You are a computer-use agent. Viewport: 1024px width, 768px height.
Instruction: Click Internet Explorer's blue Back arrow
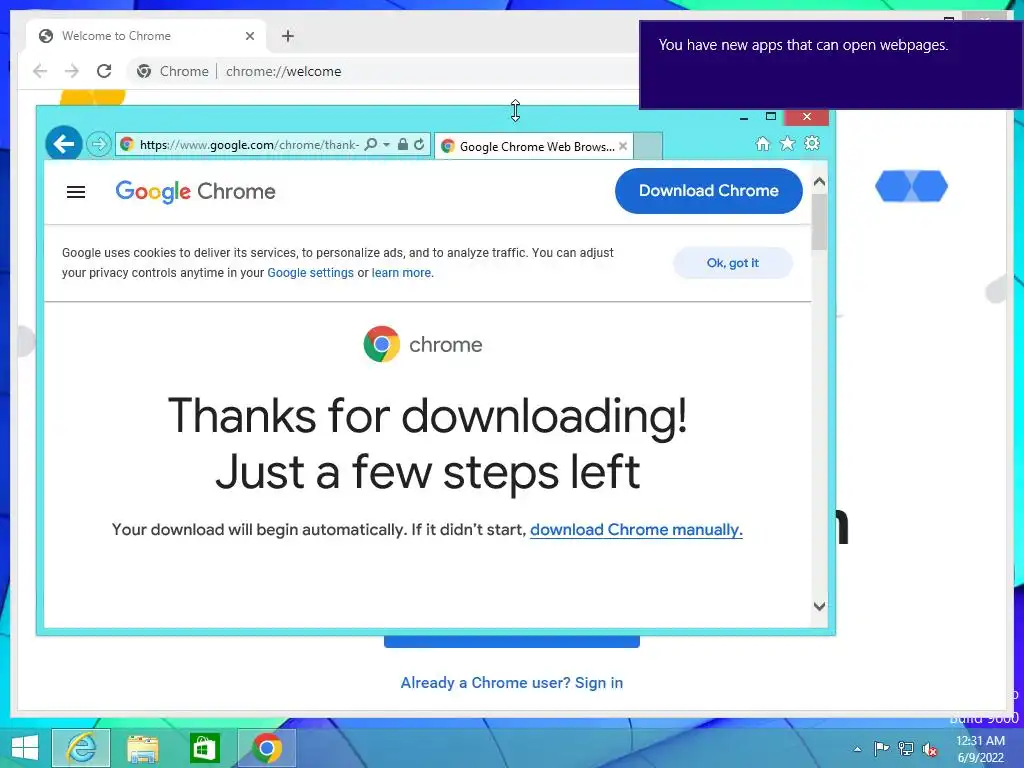(x=63, y=143)
